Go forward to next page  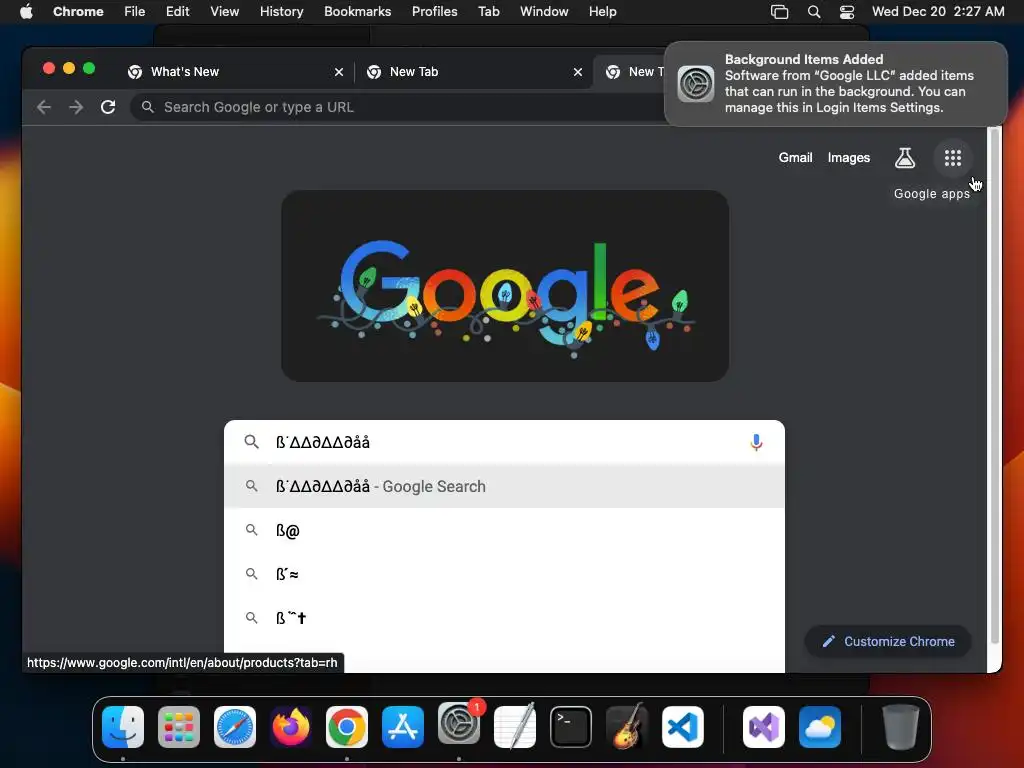(76, 107)
